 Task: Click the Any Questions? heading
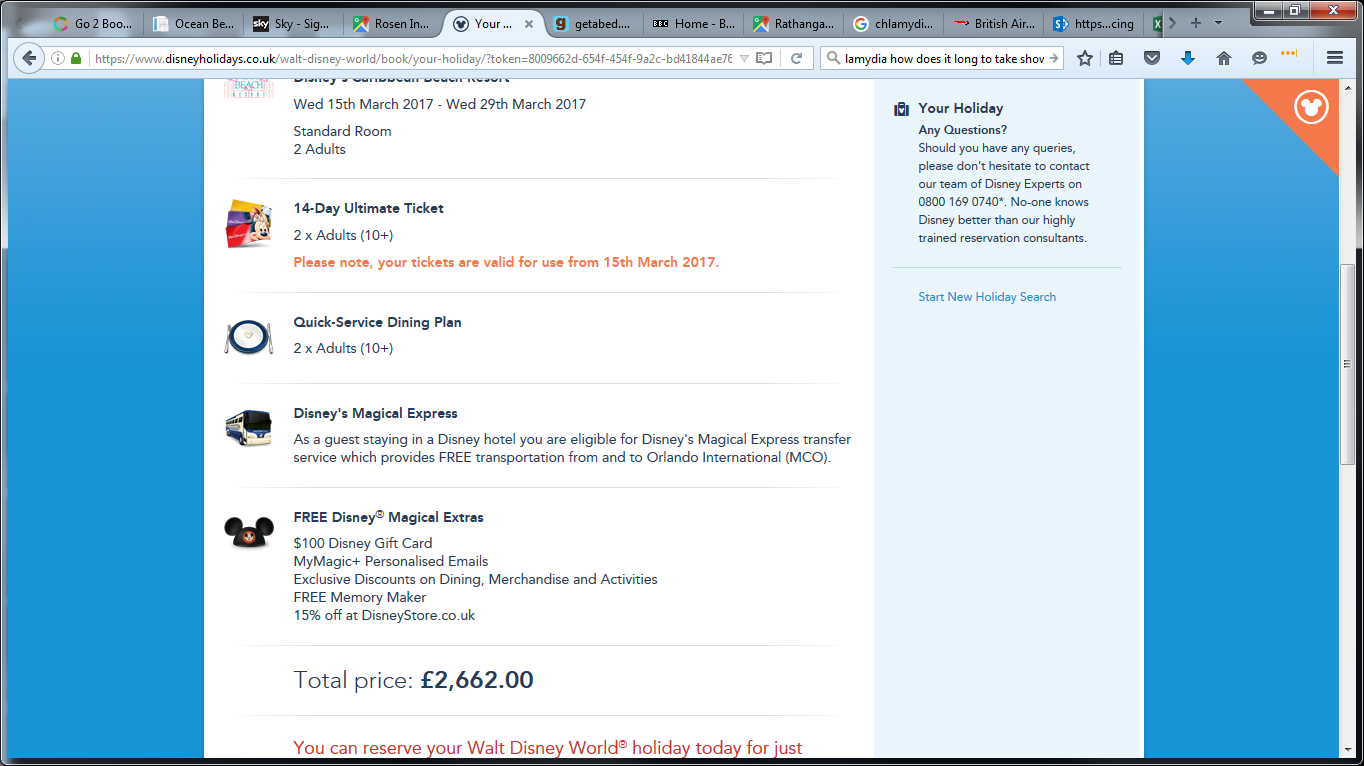click(963, 130)
